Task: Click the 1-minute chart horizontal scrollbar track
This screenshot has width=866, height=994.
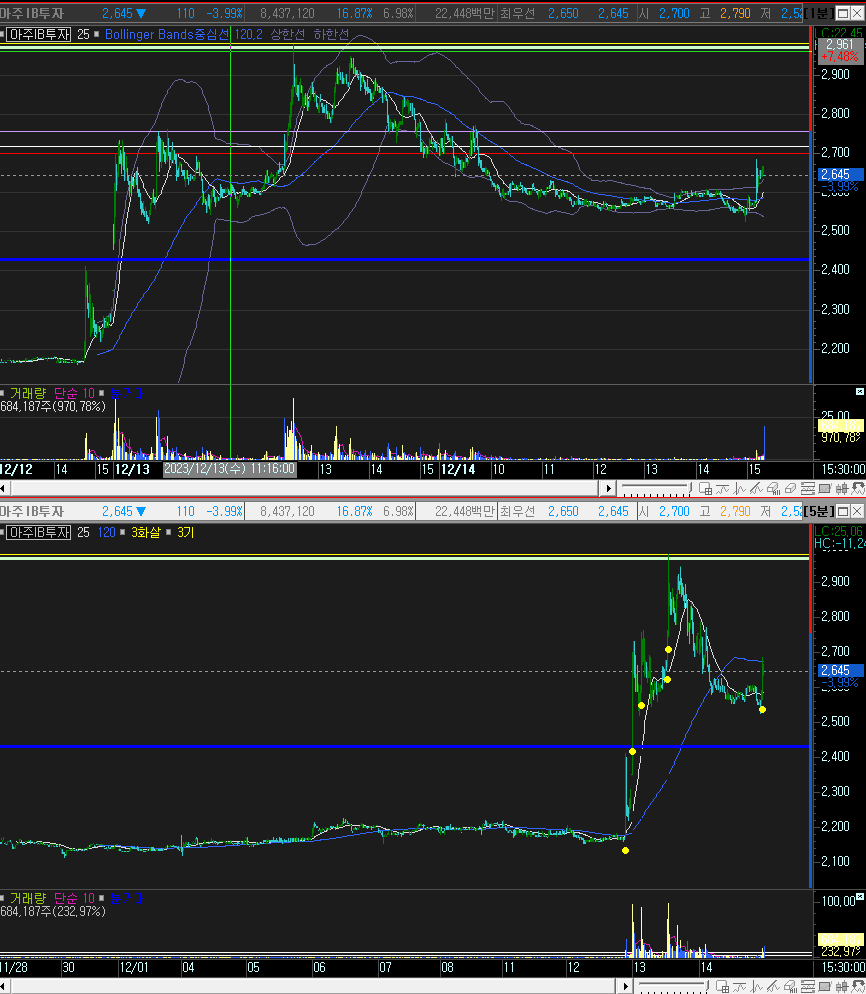Action: (x=304, y=488)
